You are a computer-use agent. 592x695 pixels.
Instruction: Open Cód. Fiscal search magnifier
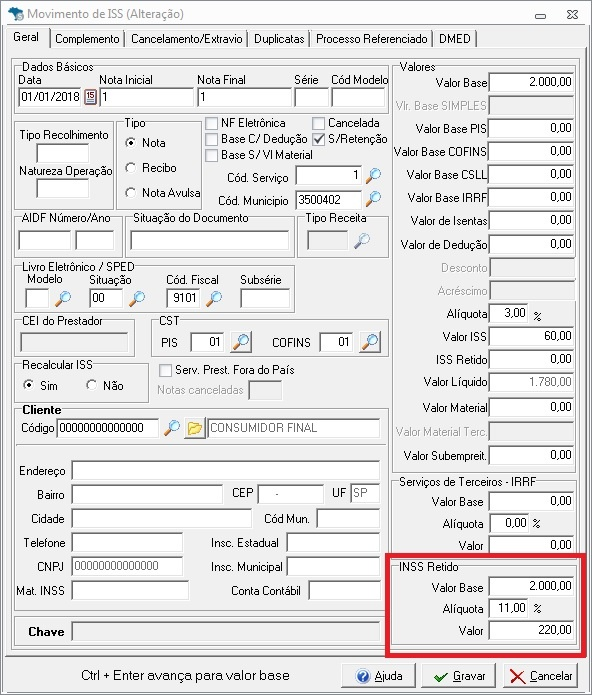click(x=214, y=298)
